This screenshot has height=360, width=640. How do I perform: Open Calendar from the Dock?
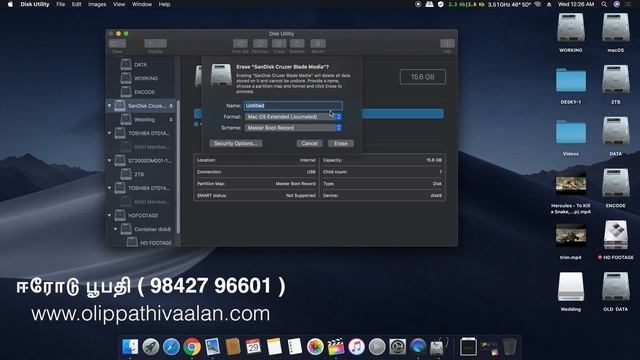click(x=253, y=347)
